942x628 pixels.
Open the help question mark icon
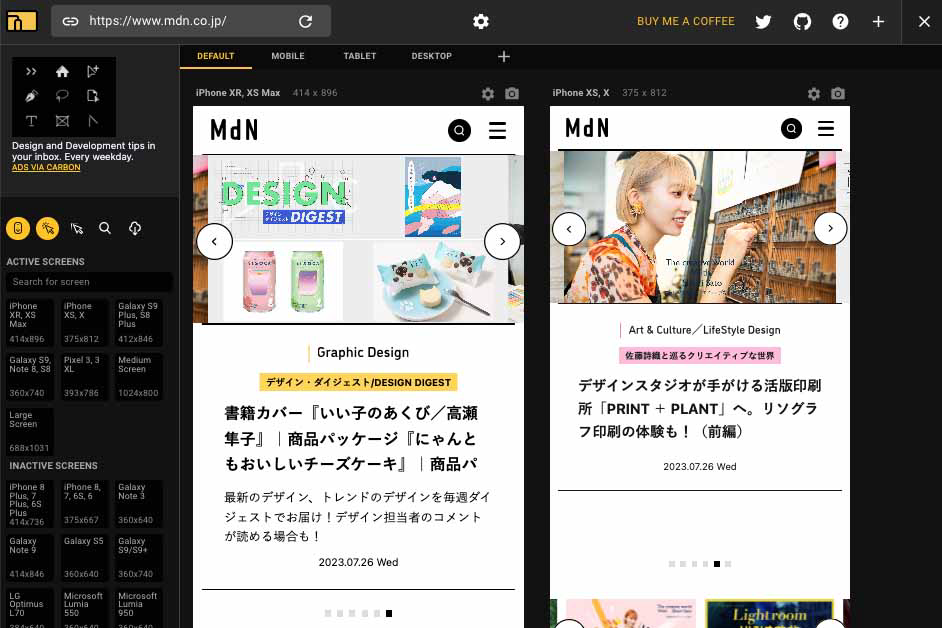click(x=840, y=21)
